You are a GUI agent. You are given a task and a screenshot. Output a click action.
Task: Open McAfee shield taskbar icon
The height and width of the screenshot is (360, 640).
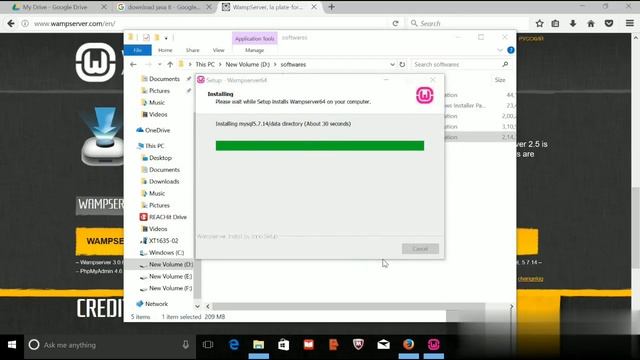358,345
